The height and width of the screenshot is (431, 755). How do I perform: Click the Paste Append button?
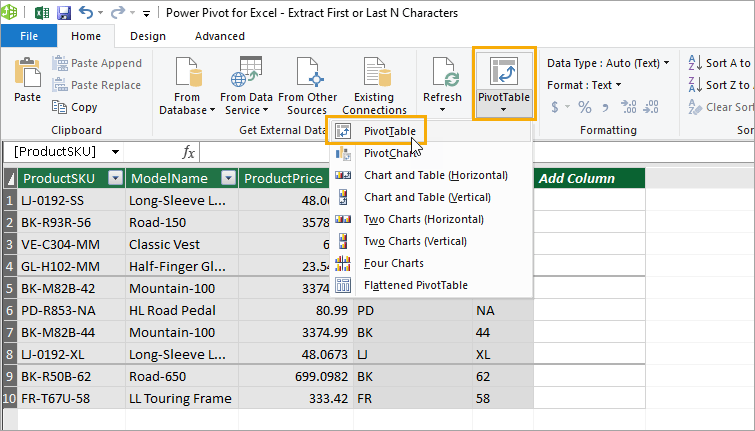(x=97, y=63)
